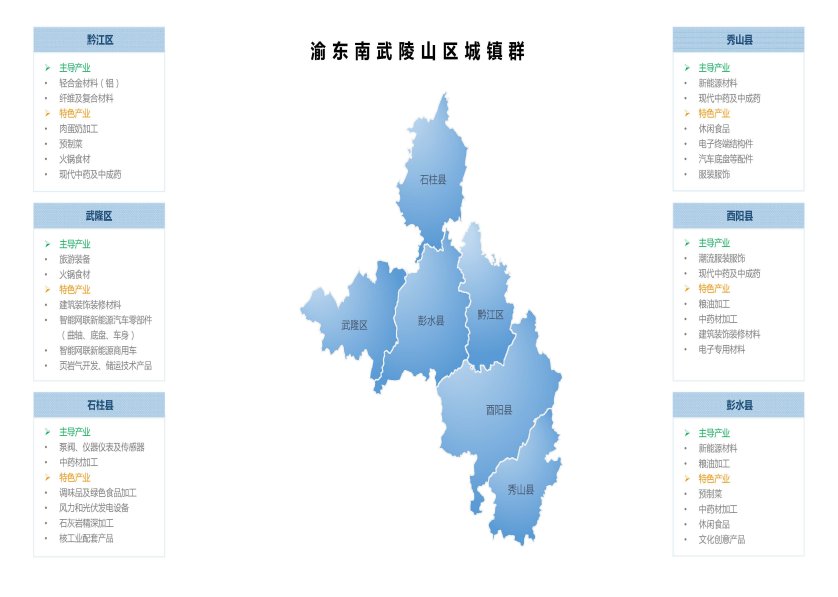Open the 武隆区 panel header
The image size is (838, 597).
(99, 216)
